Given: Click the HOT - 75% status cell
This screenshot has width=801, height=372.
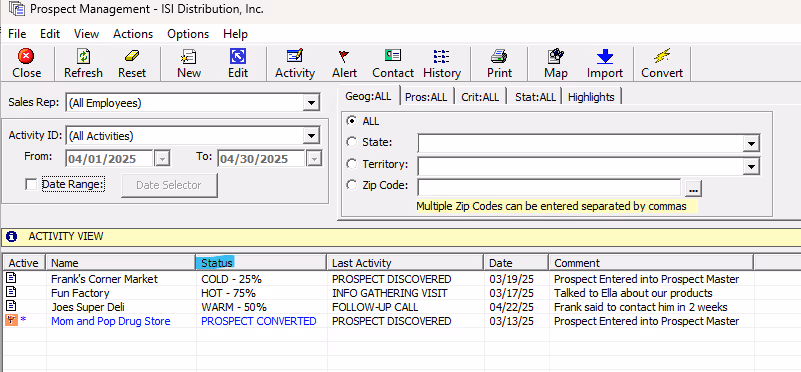Looking at the screenshot, I should coord(228,293).
